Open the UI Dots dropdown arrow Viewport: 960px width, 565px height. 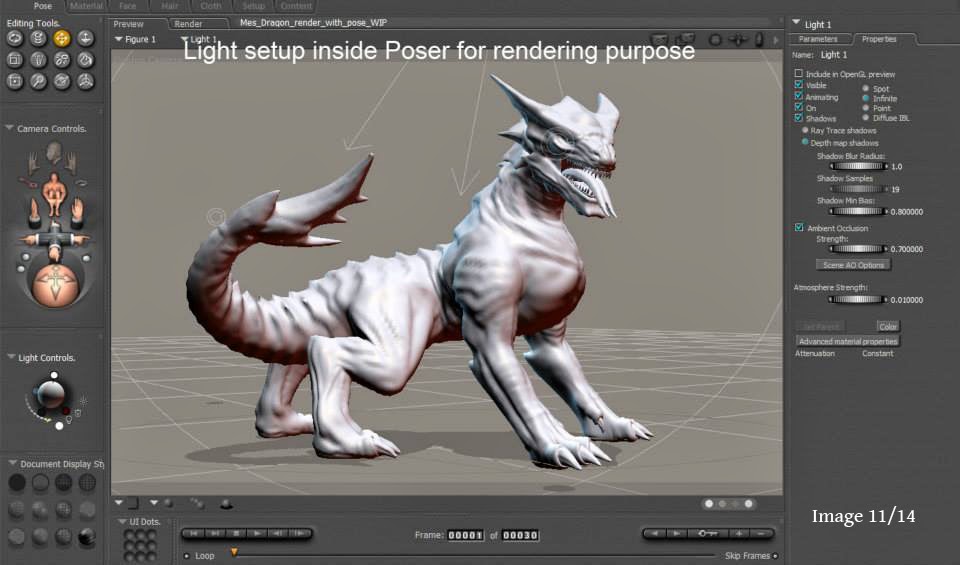tap(122, 522)
